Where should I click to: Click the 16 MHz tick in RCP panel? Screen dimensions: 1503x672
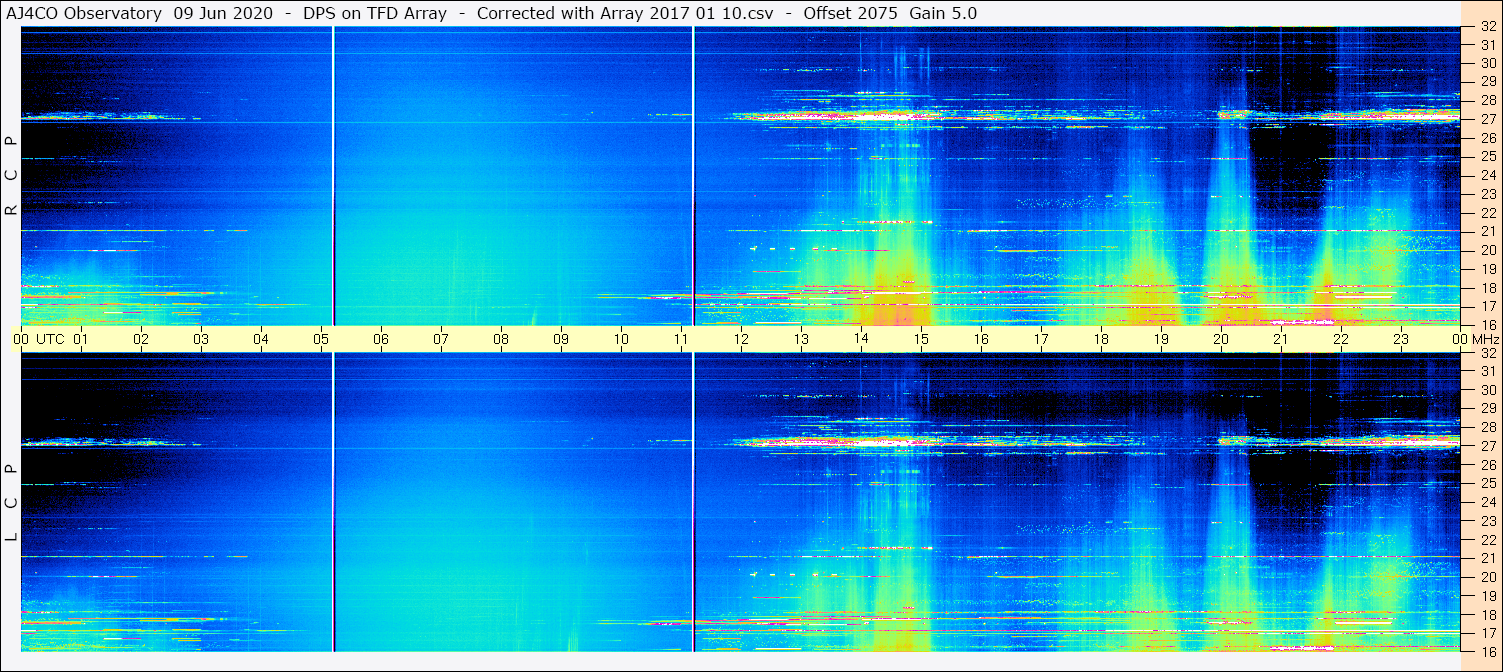[1487, 325]
